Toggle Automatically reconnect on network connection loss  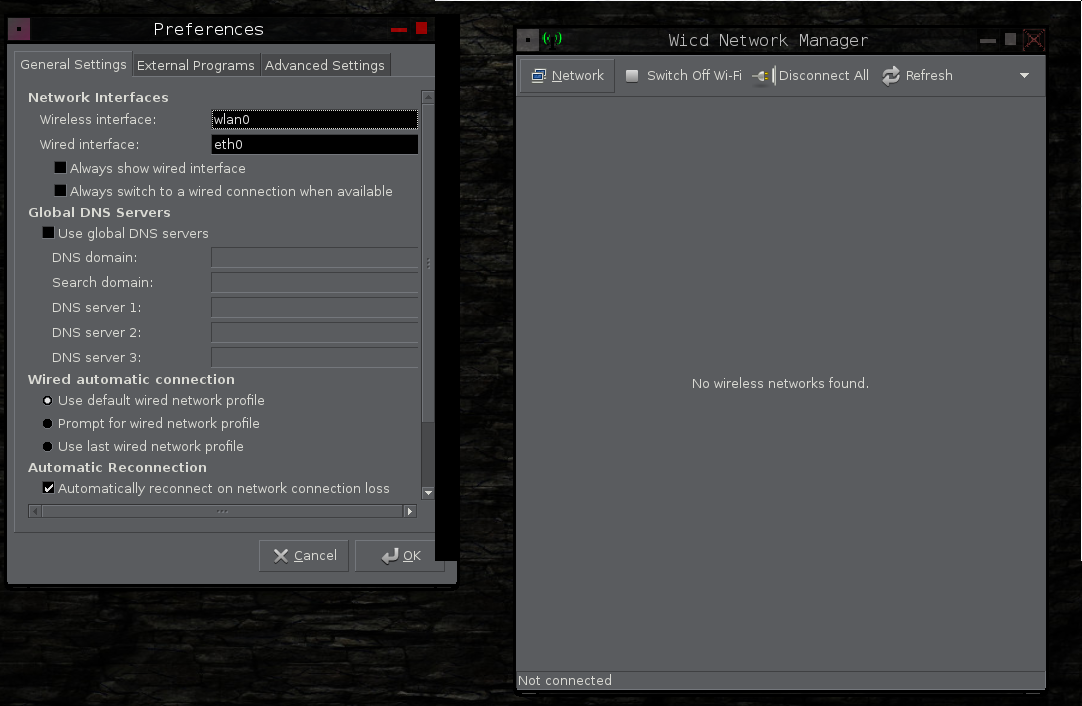pos(48,488)
